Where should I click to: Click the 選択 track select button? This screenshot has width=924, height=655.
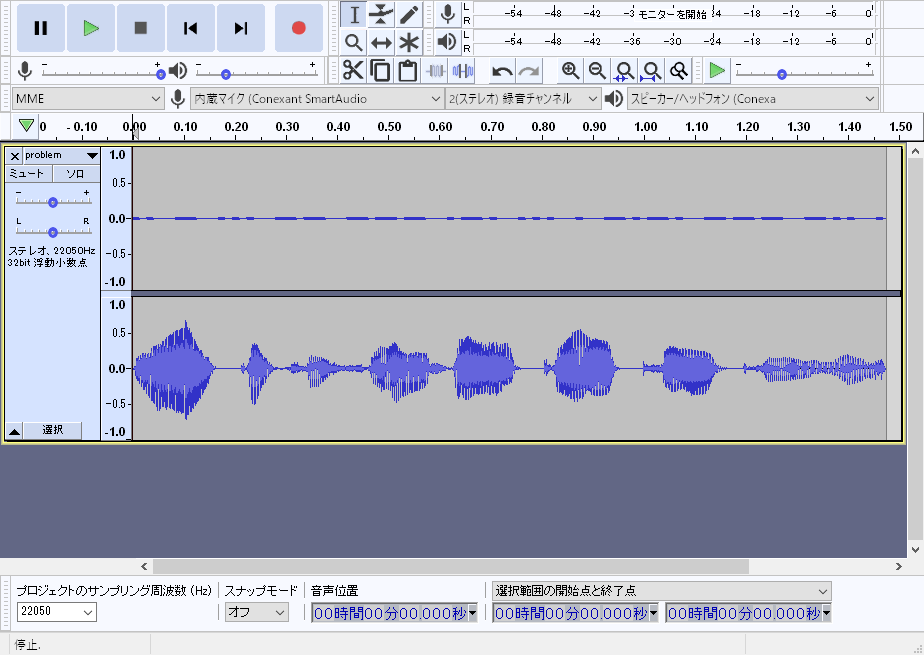52,430
